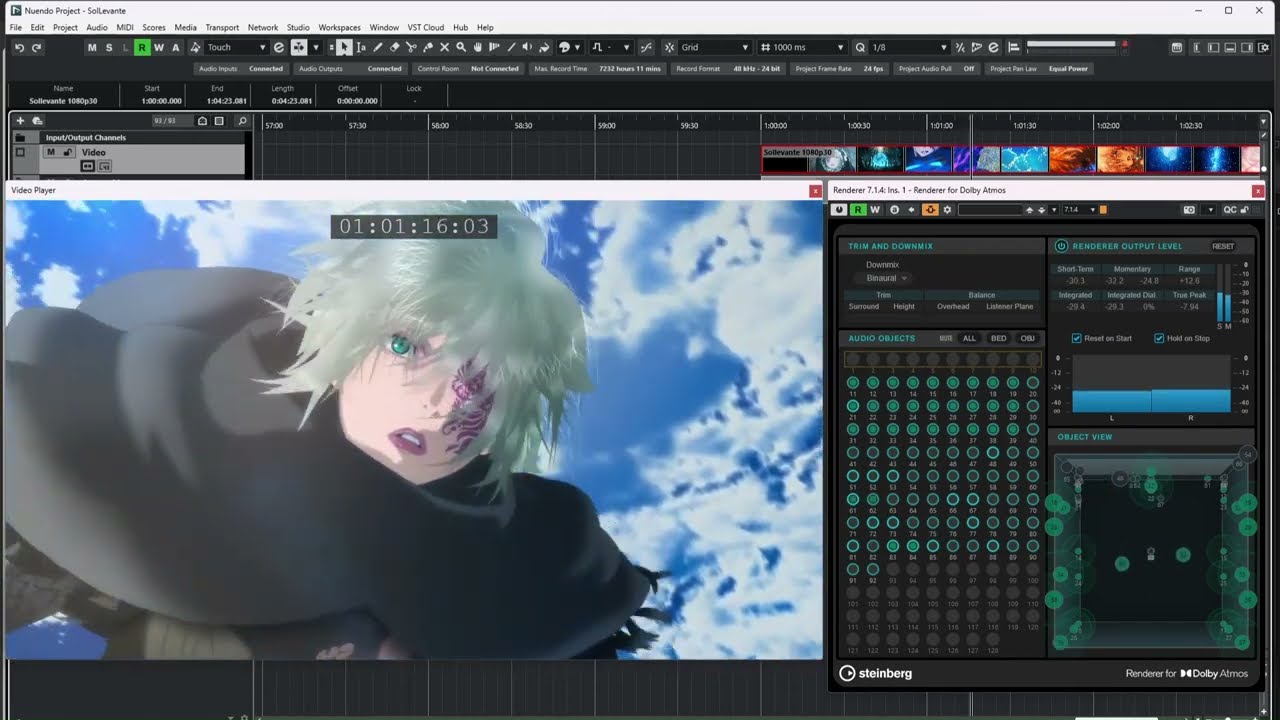The image size is (1280, 720).
Task: Open the track search magnifier
Action: pos(242,121)
